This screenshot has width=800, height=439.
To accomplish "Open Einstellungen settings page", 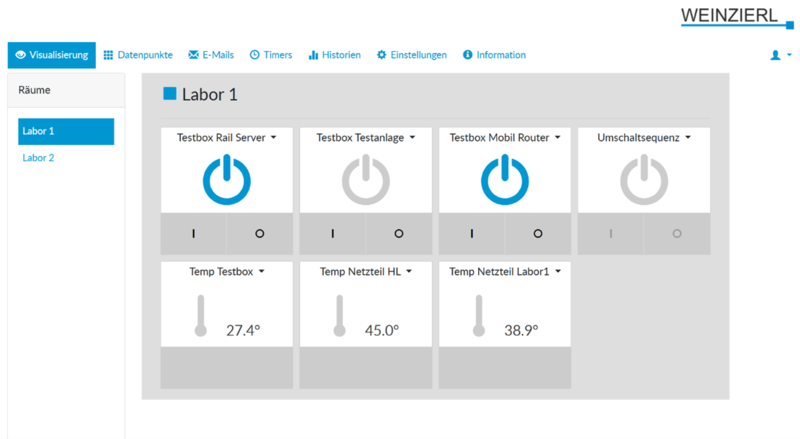I will pos(411,55).
